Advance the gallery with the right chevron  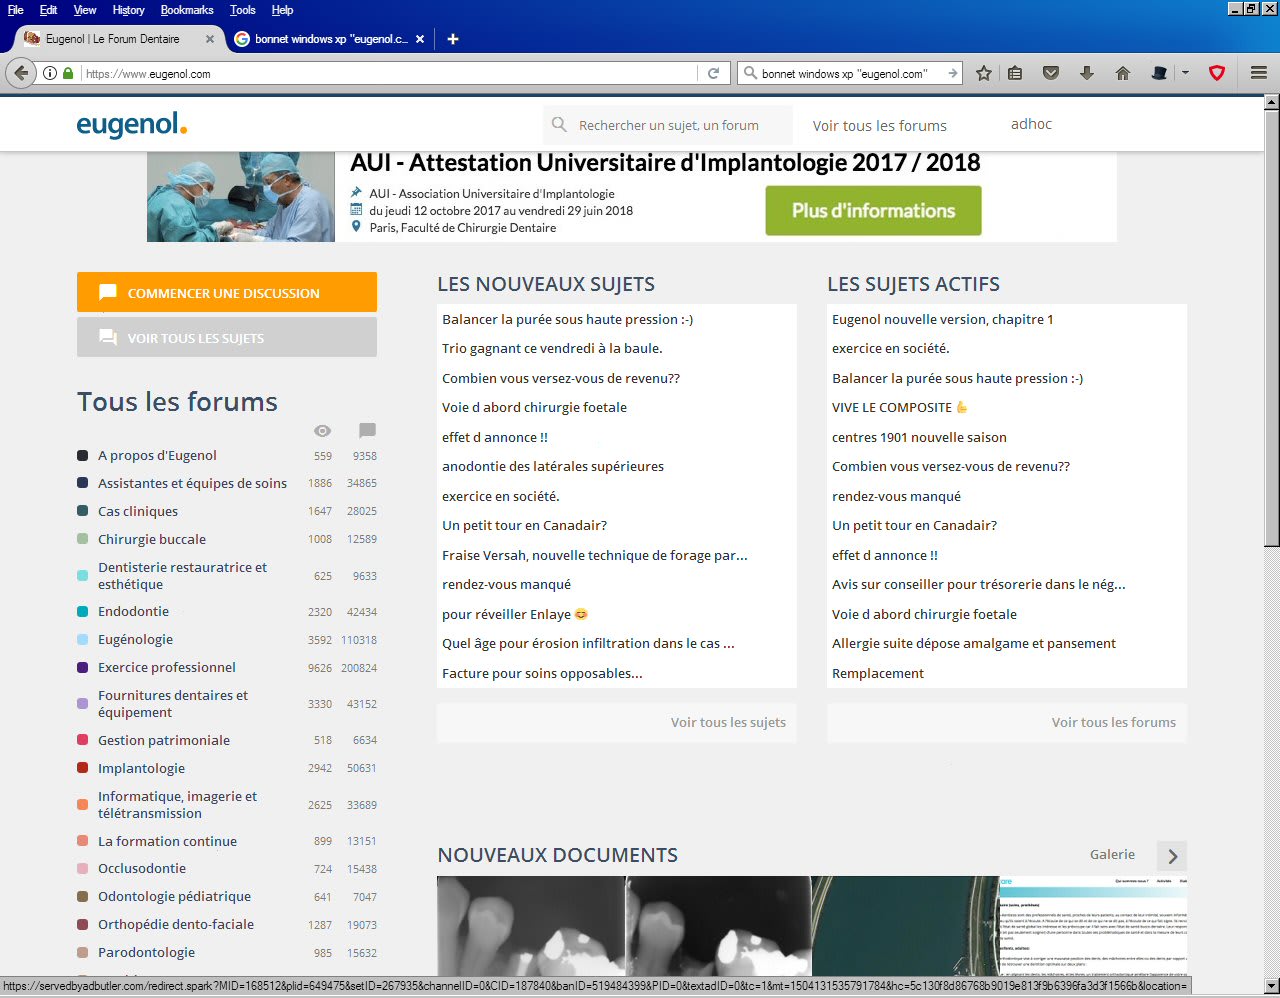pyautogui.click(x=1173, y=856)
